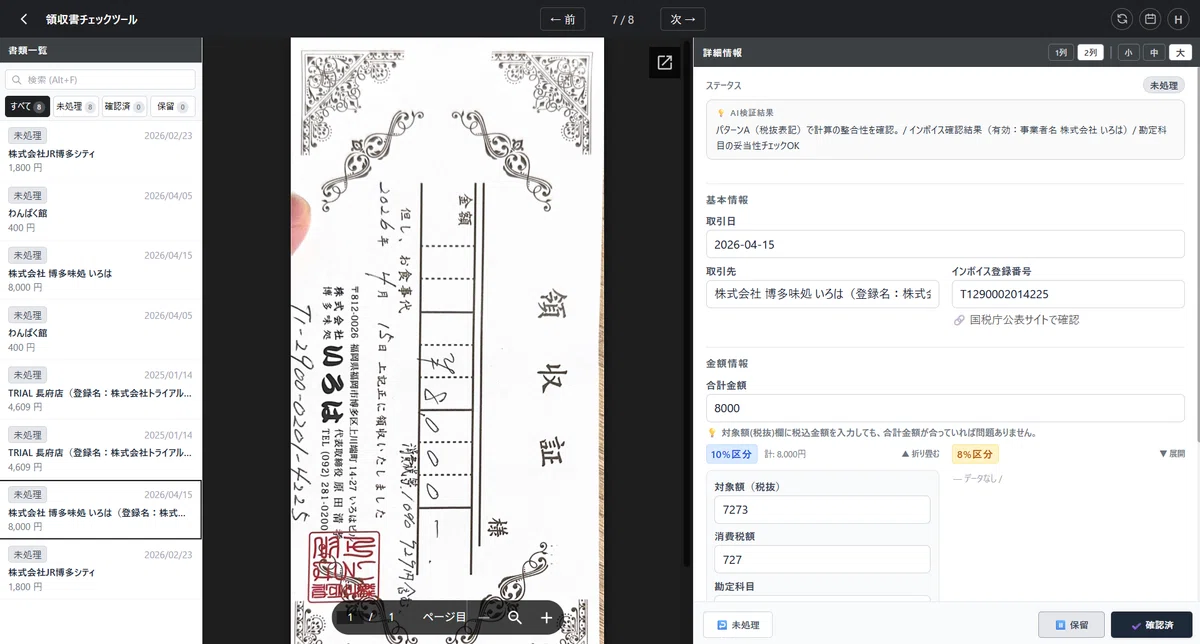Image resolution: width=1200 pixels, height=644 pixels.
Task: Filter list by 未処理 tab
Action: point(76,107)
